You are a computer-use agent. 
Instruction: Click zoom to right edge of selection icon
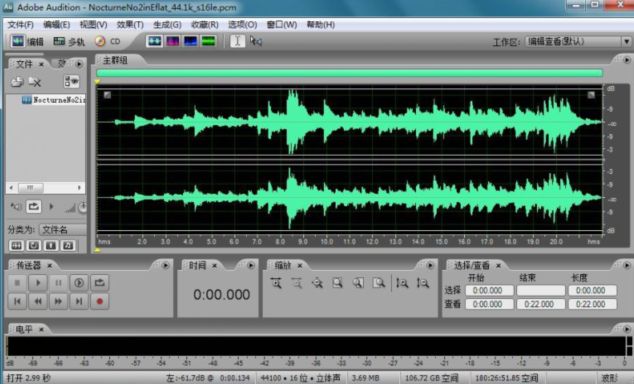coord(379,283)
